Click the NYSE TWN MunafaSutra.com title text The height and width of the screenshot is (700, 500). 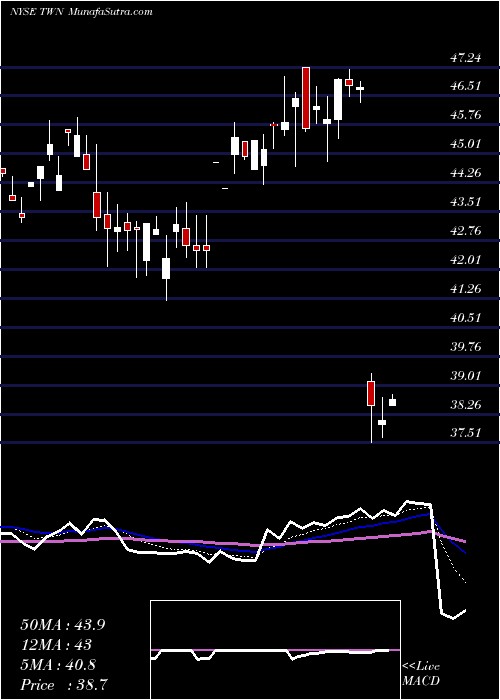(81, 12)
